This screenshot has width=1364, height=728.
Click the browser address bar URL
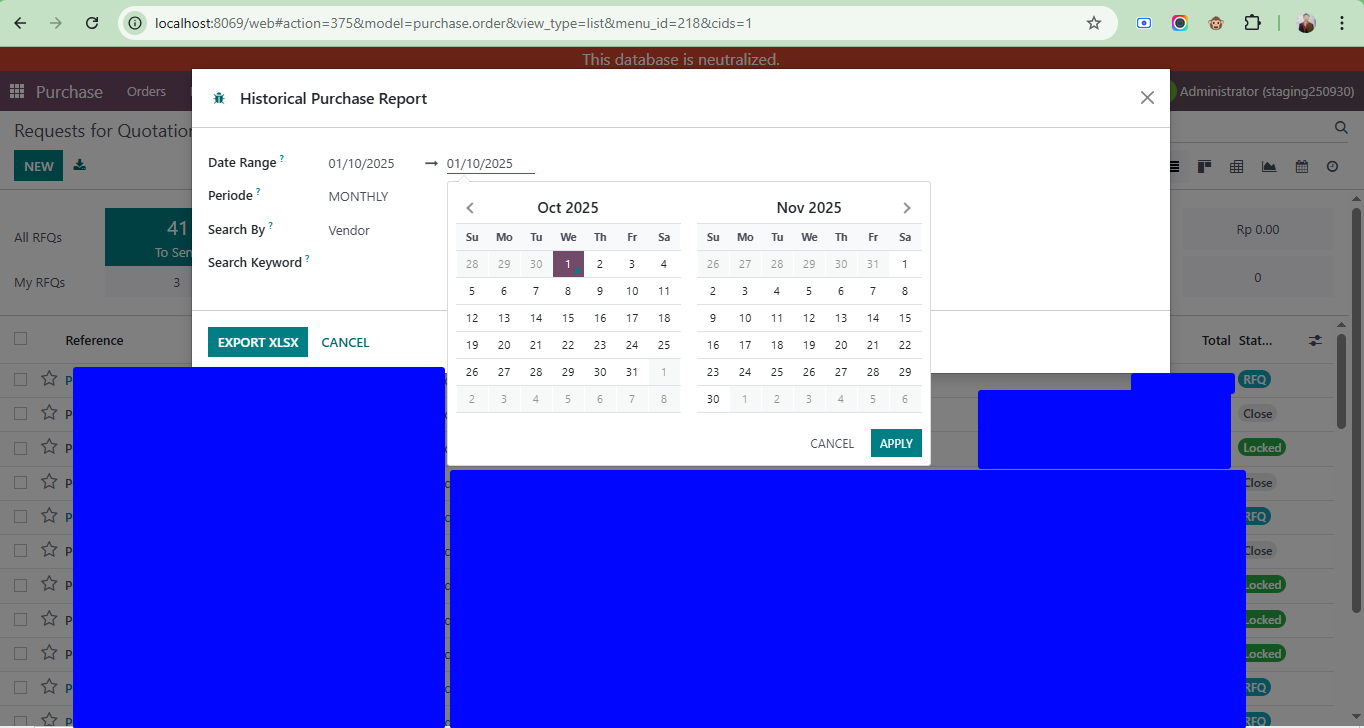coord(453,23)
